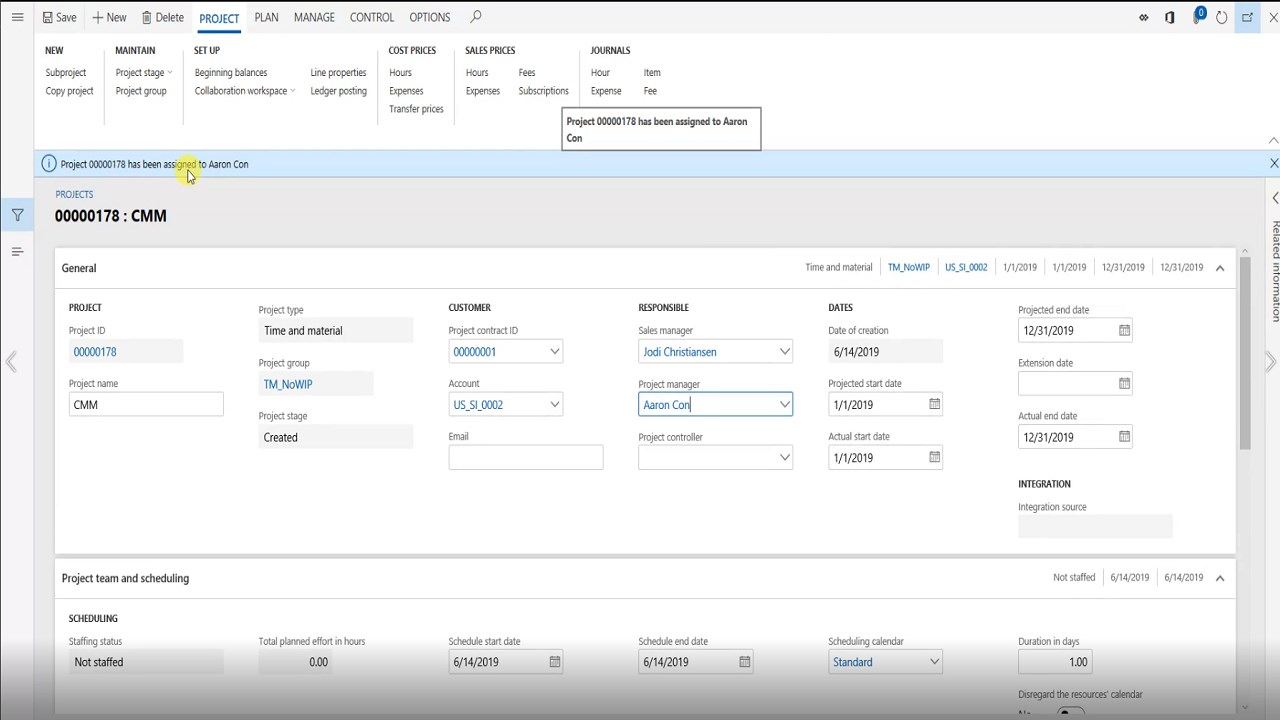Click the info icon in notification bar
Viewport: 1280px width, 720px height.
coord(48,163)
